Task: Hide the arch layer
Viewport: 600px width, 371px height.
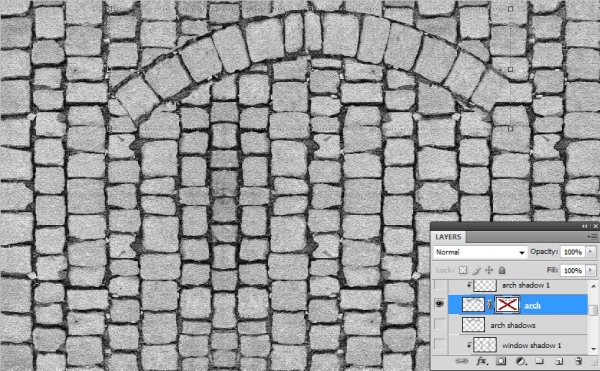Action: click(x=439, y=304)
